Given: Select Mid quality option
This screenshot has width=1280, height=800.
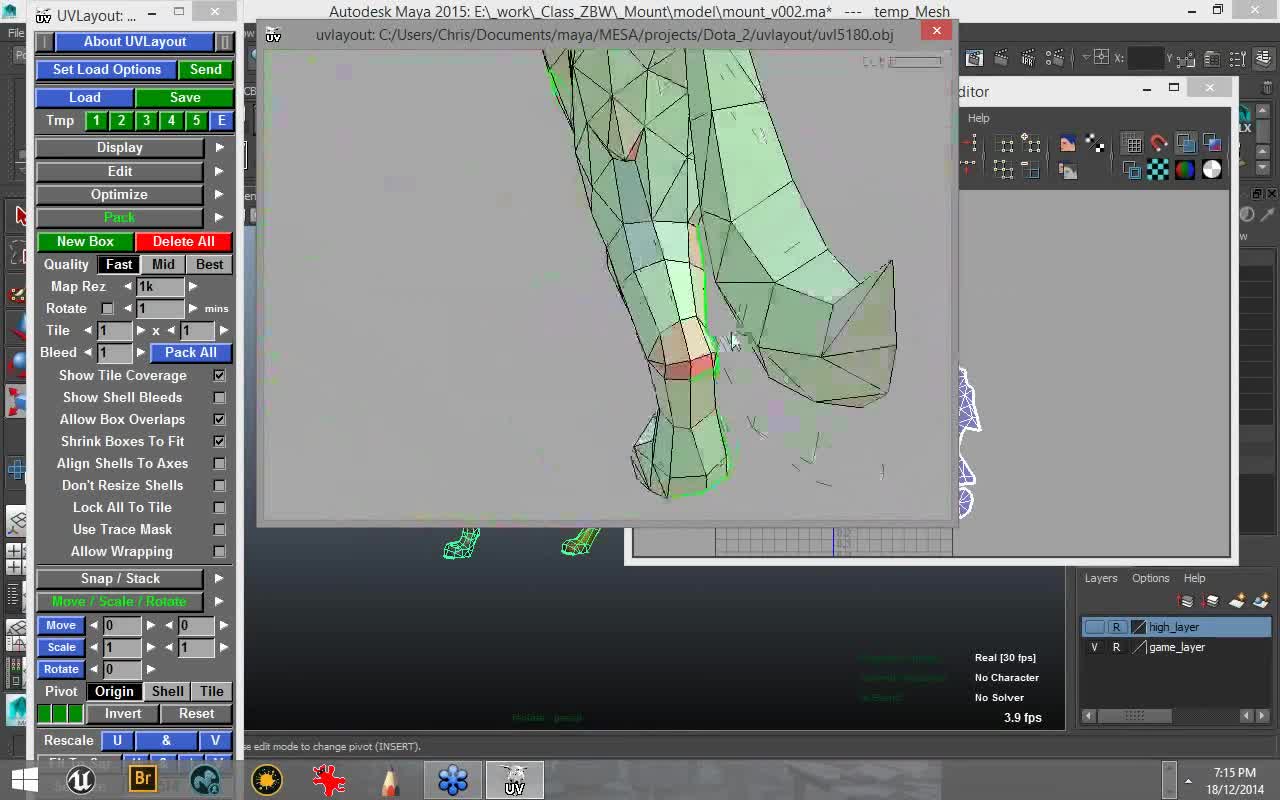Looking at the screenshot, I should tap(163, 264).
